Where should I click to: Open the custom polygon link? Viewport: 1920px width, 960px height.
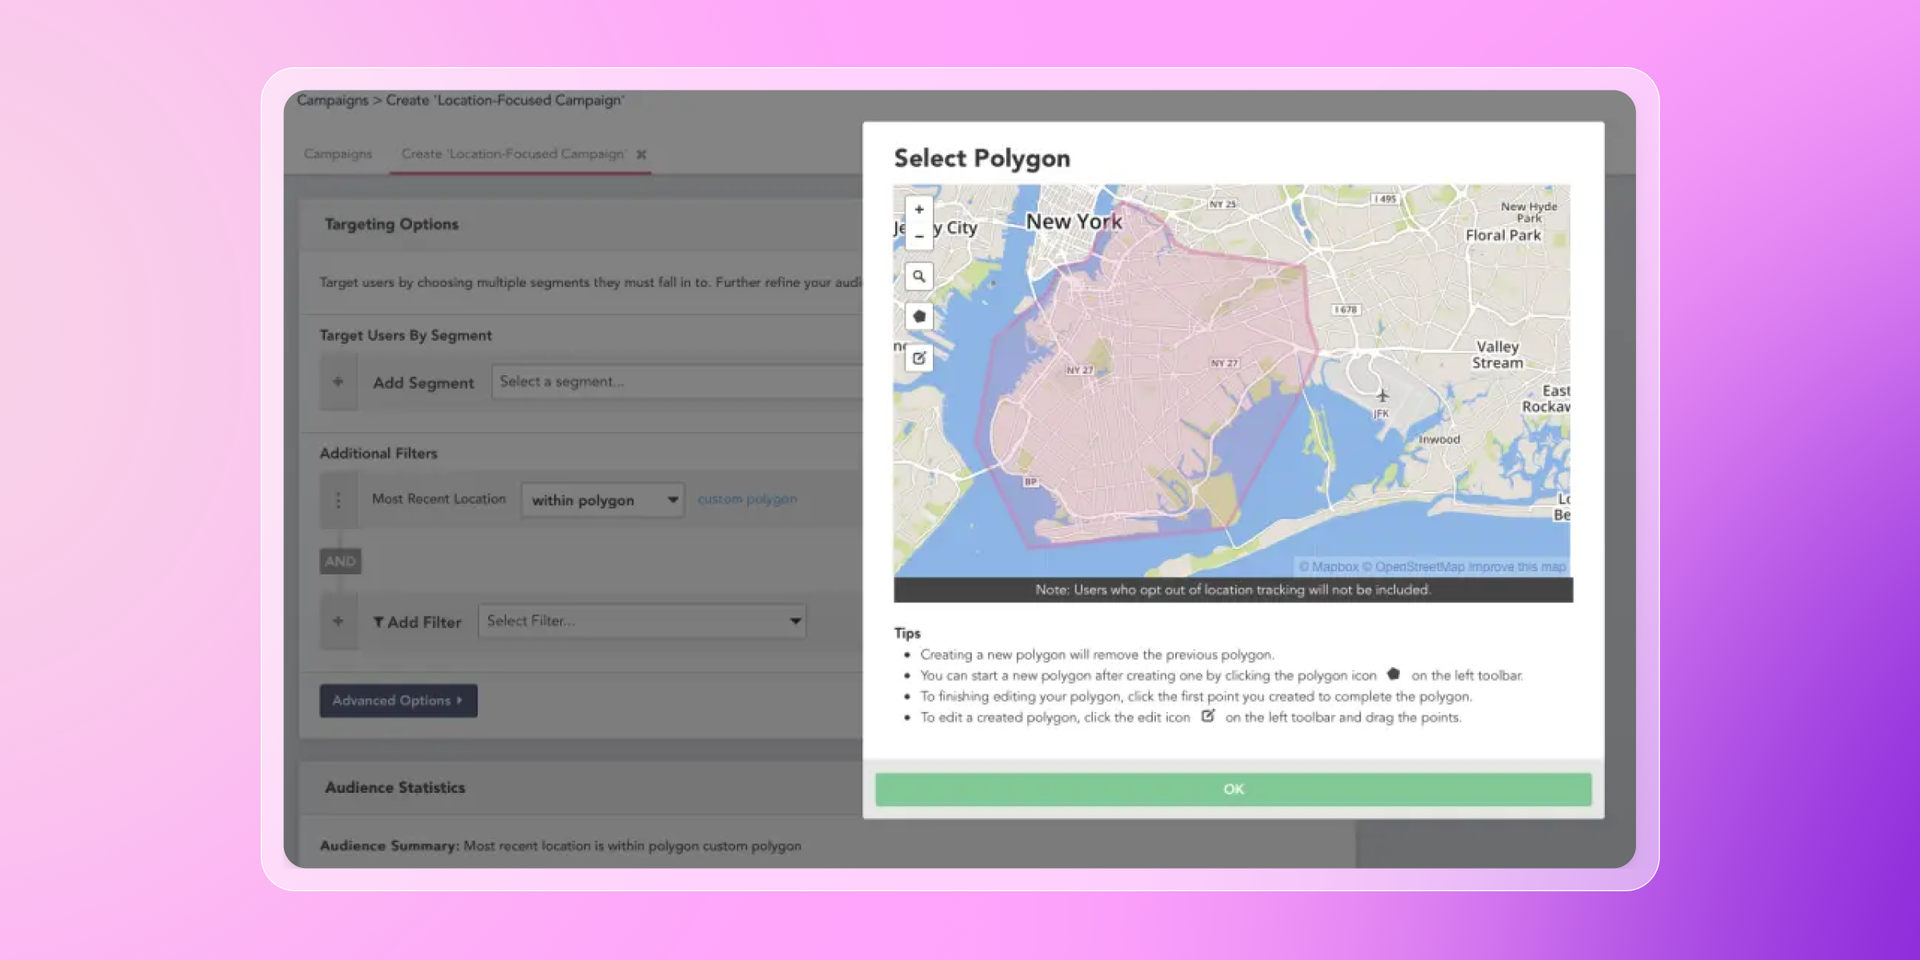(x=747, y=499)
